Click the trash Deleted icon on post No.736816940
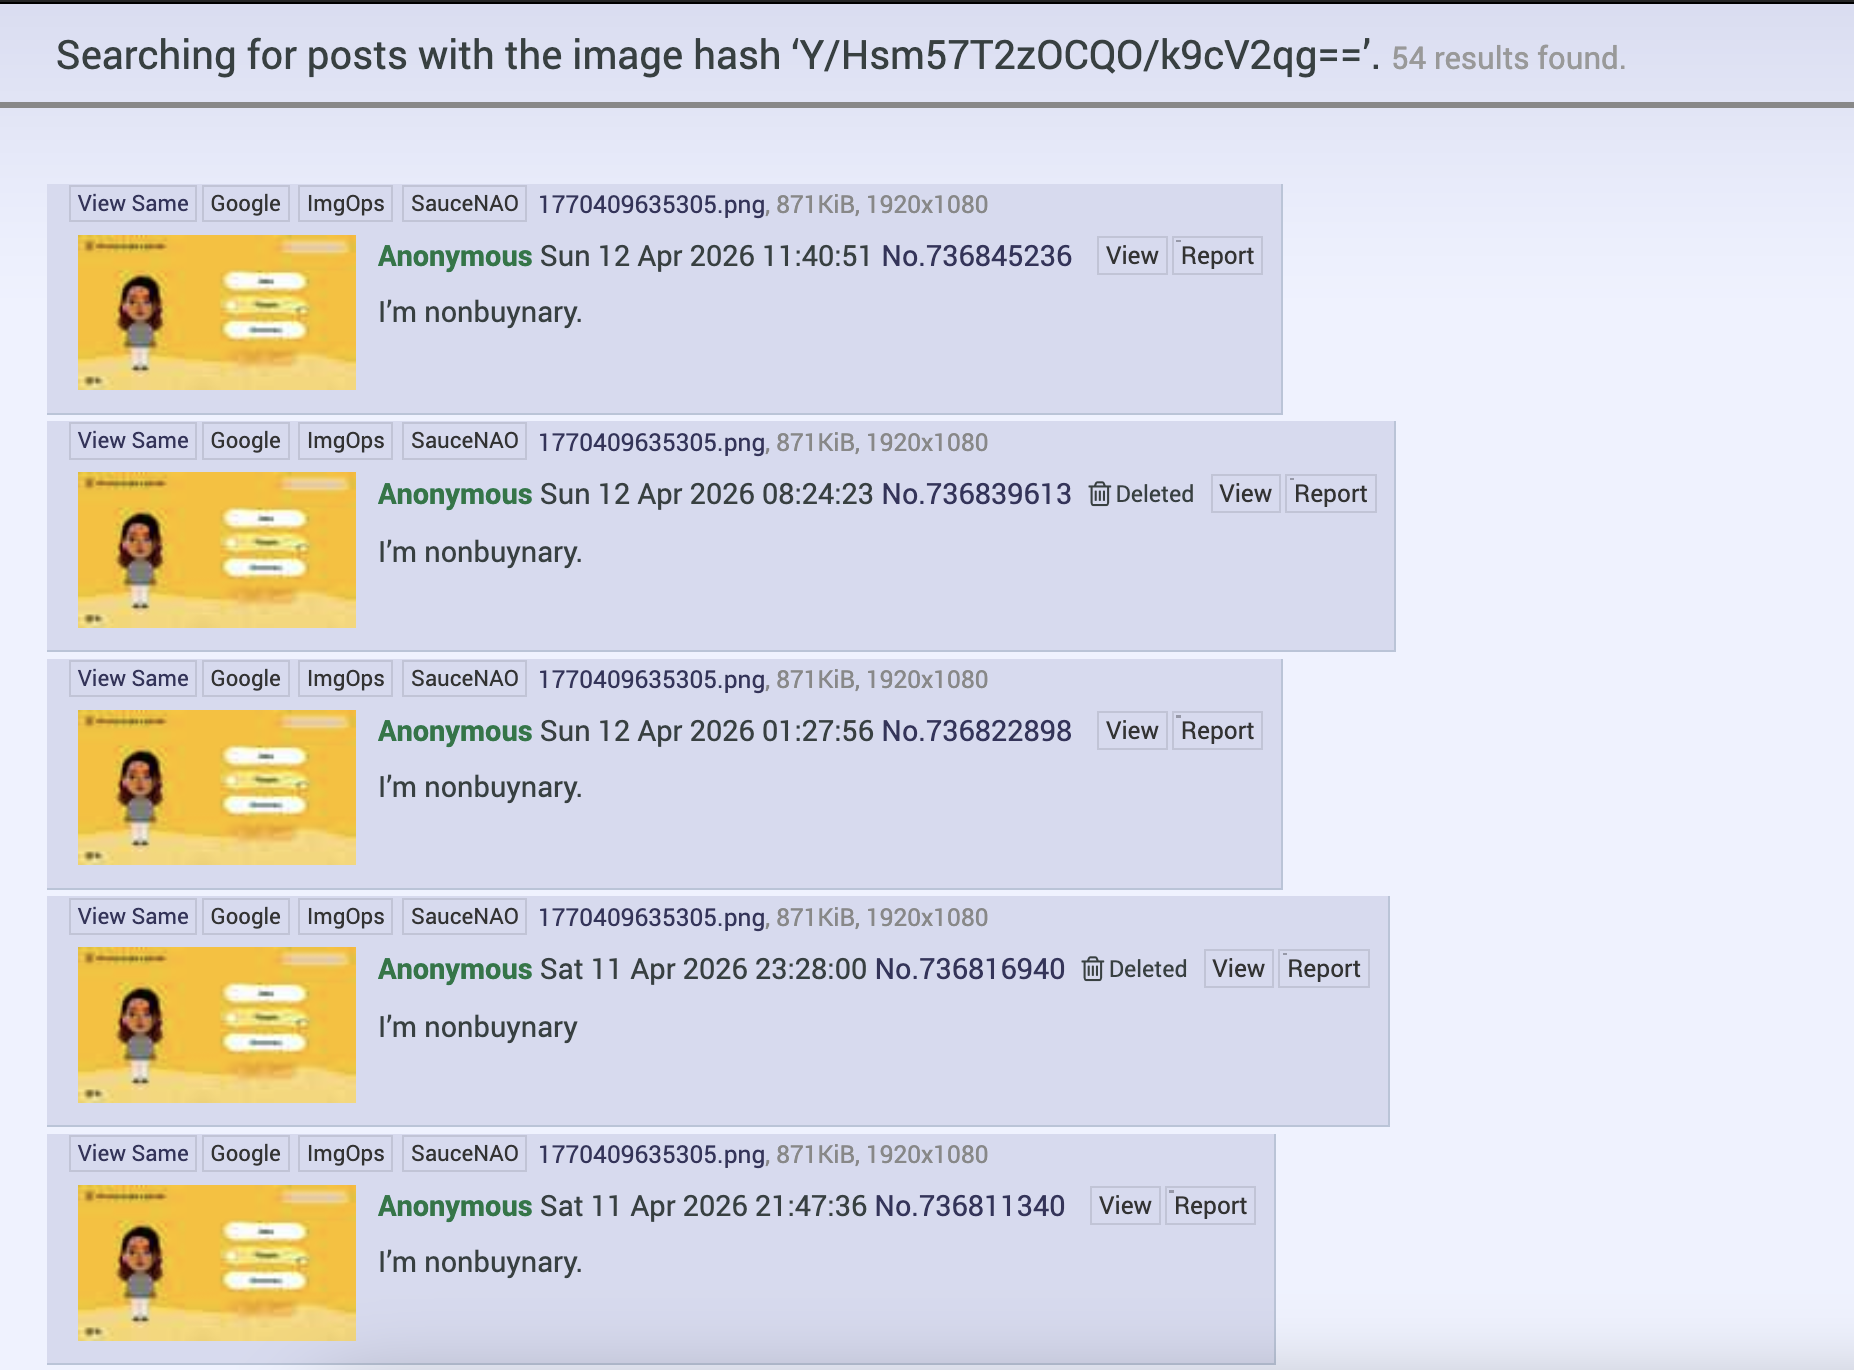This screenshot has width=1854, height=1370. tap(1092, 969)
